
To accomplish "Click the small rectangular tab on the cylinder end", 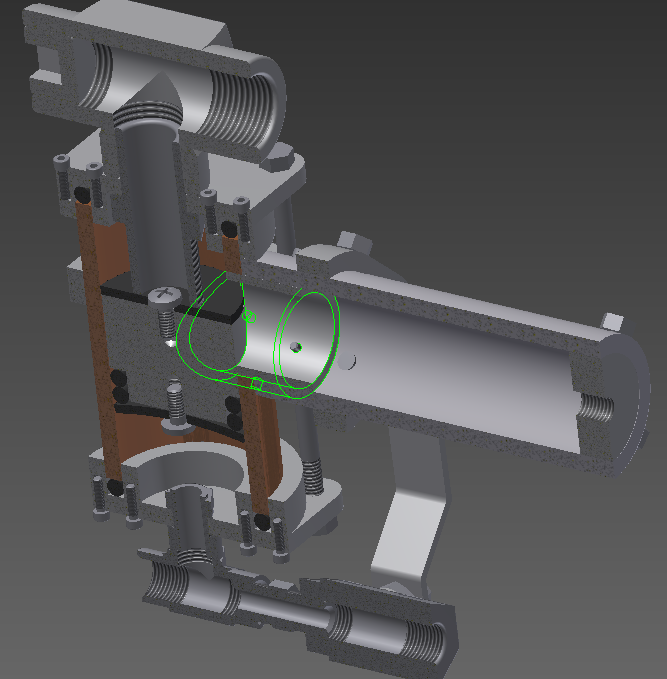I will [x=613, y=321].
